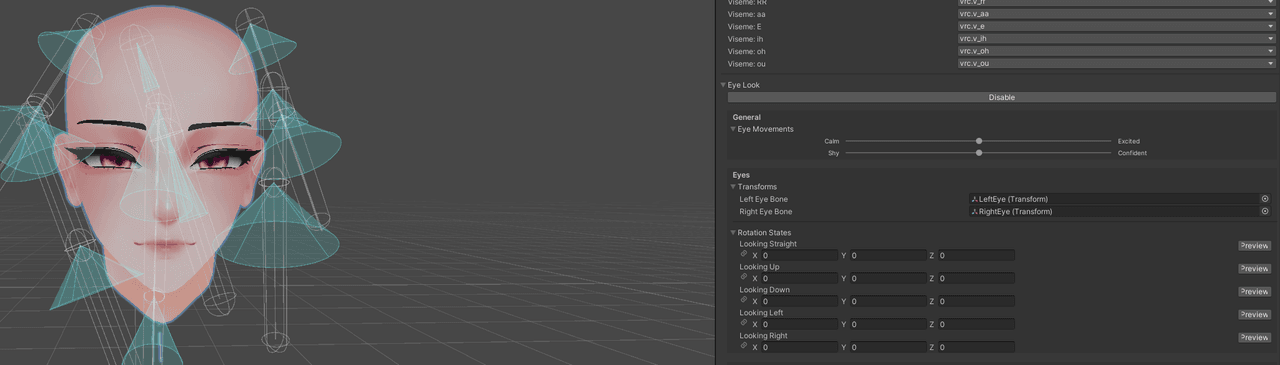Image resolution: width=1280 pixels, height=365 pixels.
Task: Focus the Looking Right X value field
Action: 800,347
